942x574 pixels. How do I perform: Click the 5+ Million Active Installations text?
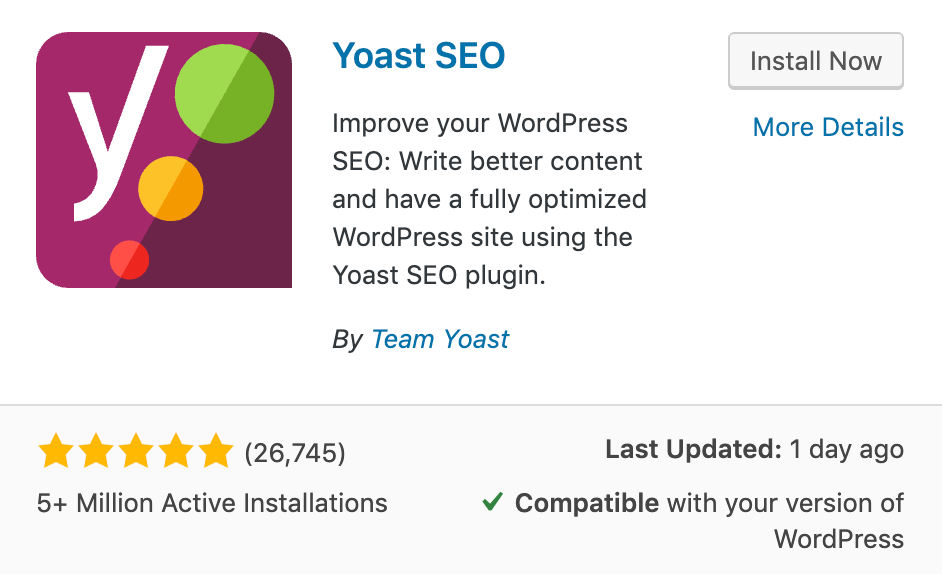pyautogui.click(x=212, y=503)
